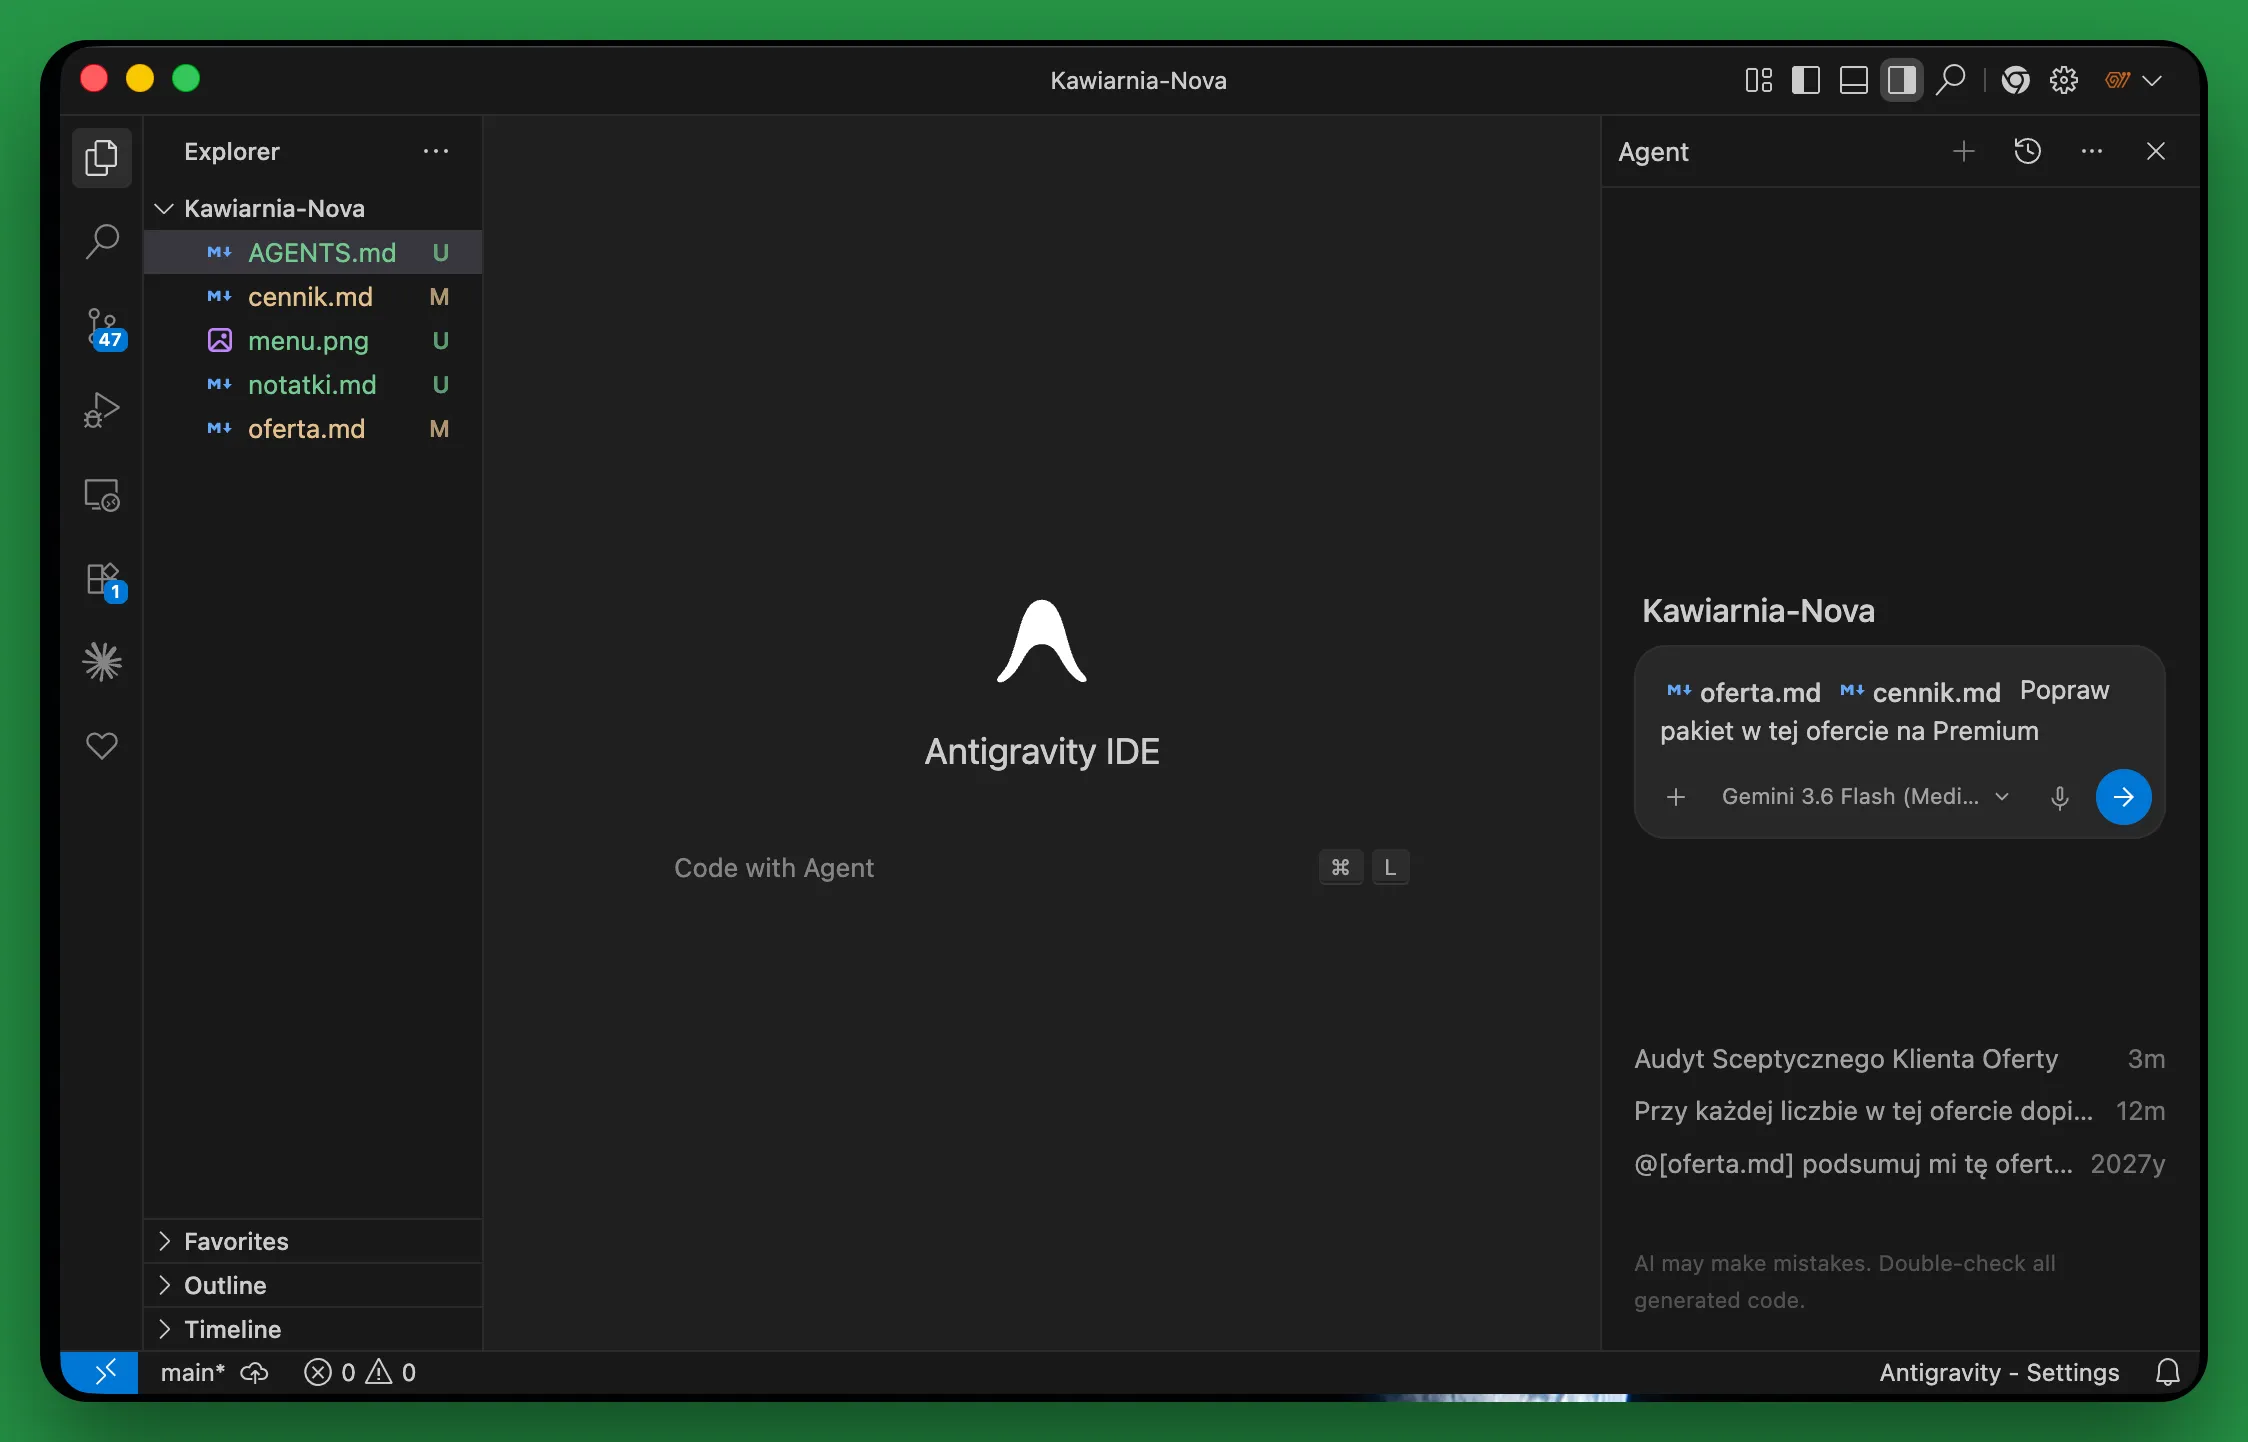Open the Run and Debug view
Screen dimensions: 2248x1442
coord(102,410)
